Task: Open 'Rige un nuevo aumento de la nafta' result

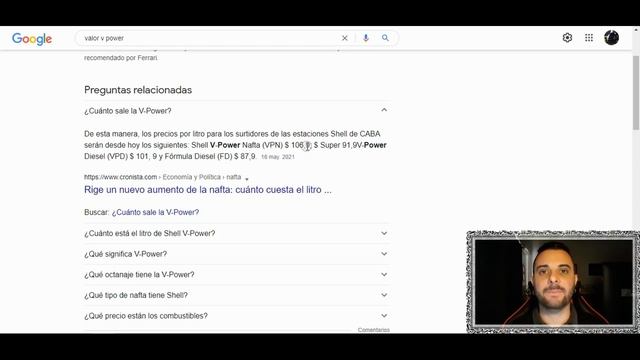Action: point(208,190)
